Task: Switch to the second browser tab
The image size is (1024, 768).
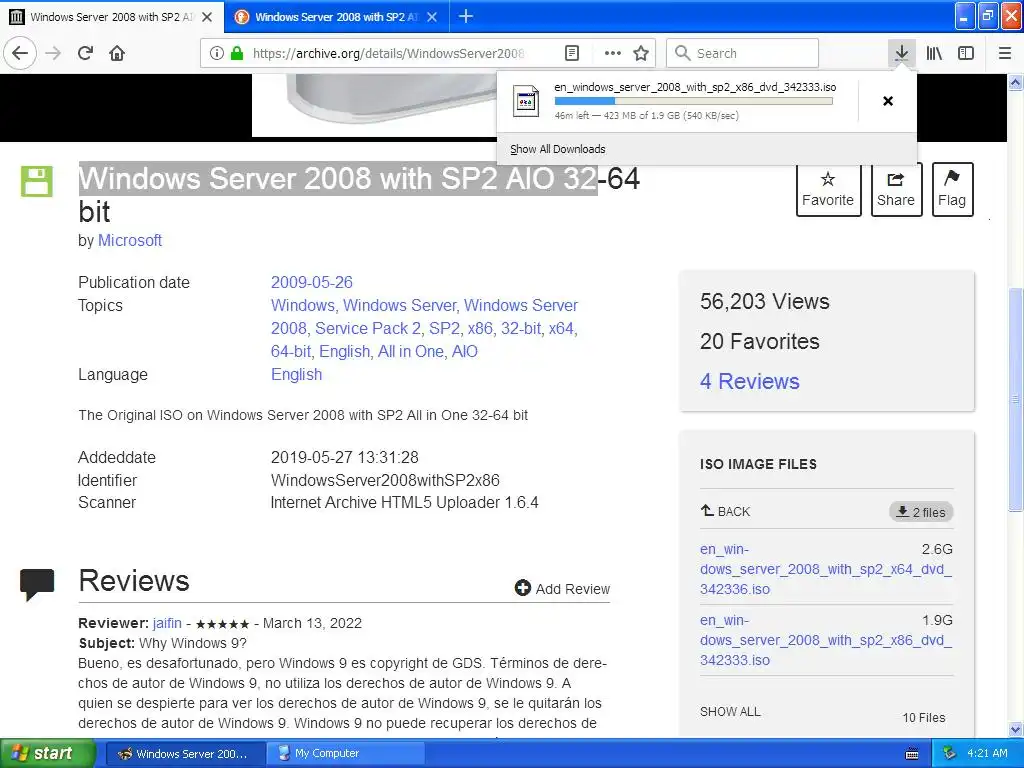Action: (x=336, y=17)
